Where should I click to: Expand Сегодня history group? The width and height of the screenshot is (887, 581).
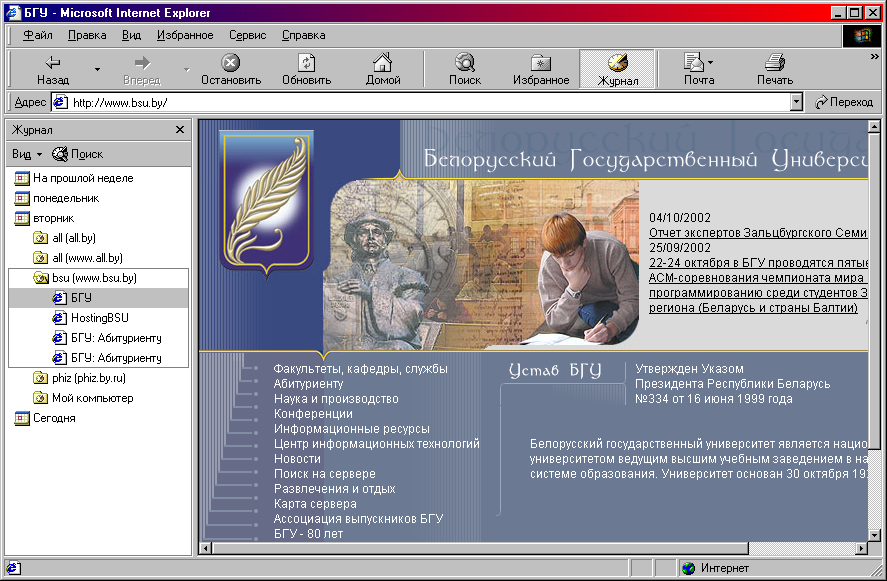(45, 418)
